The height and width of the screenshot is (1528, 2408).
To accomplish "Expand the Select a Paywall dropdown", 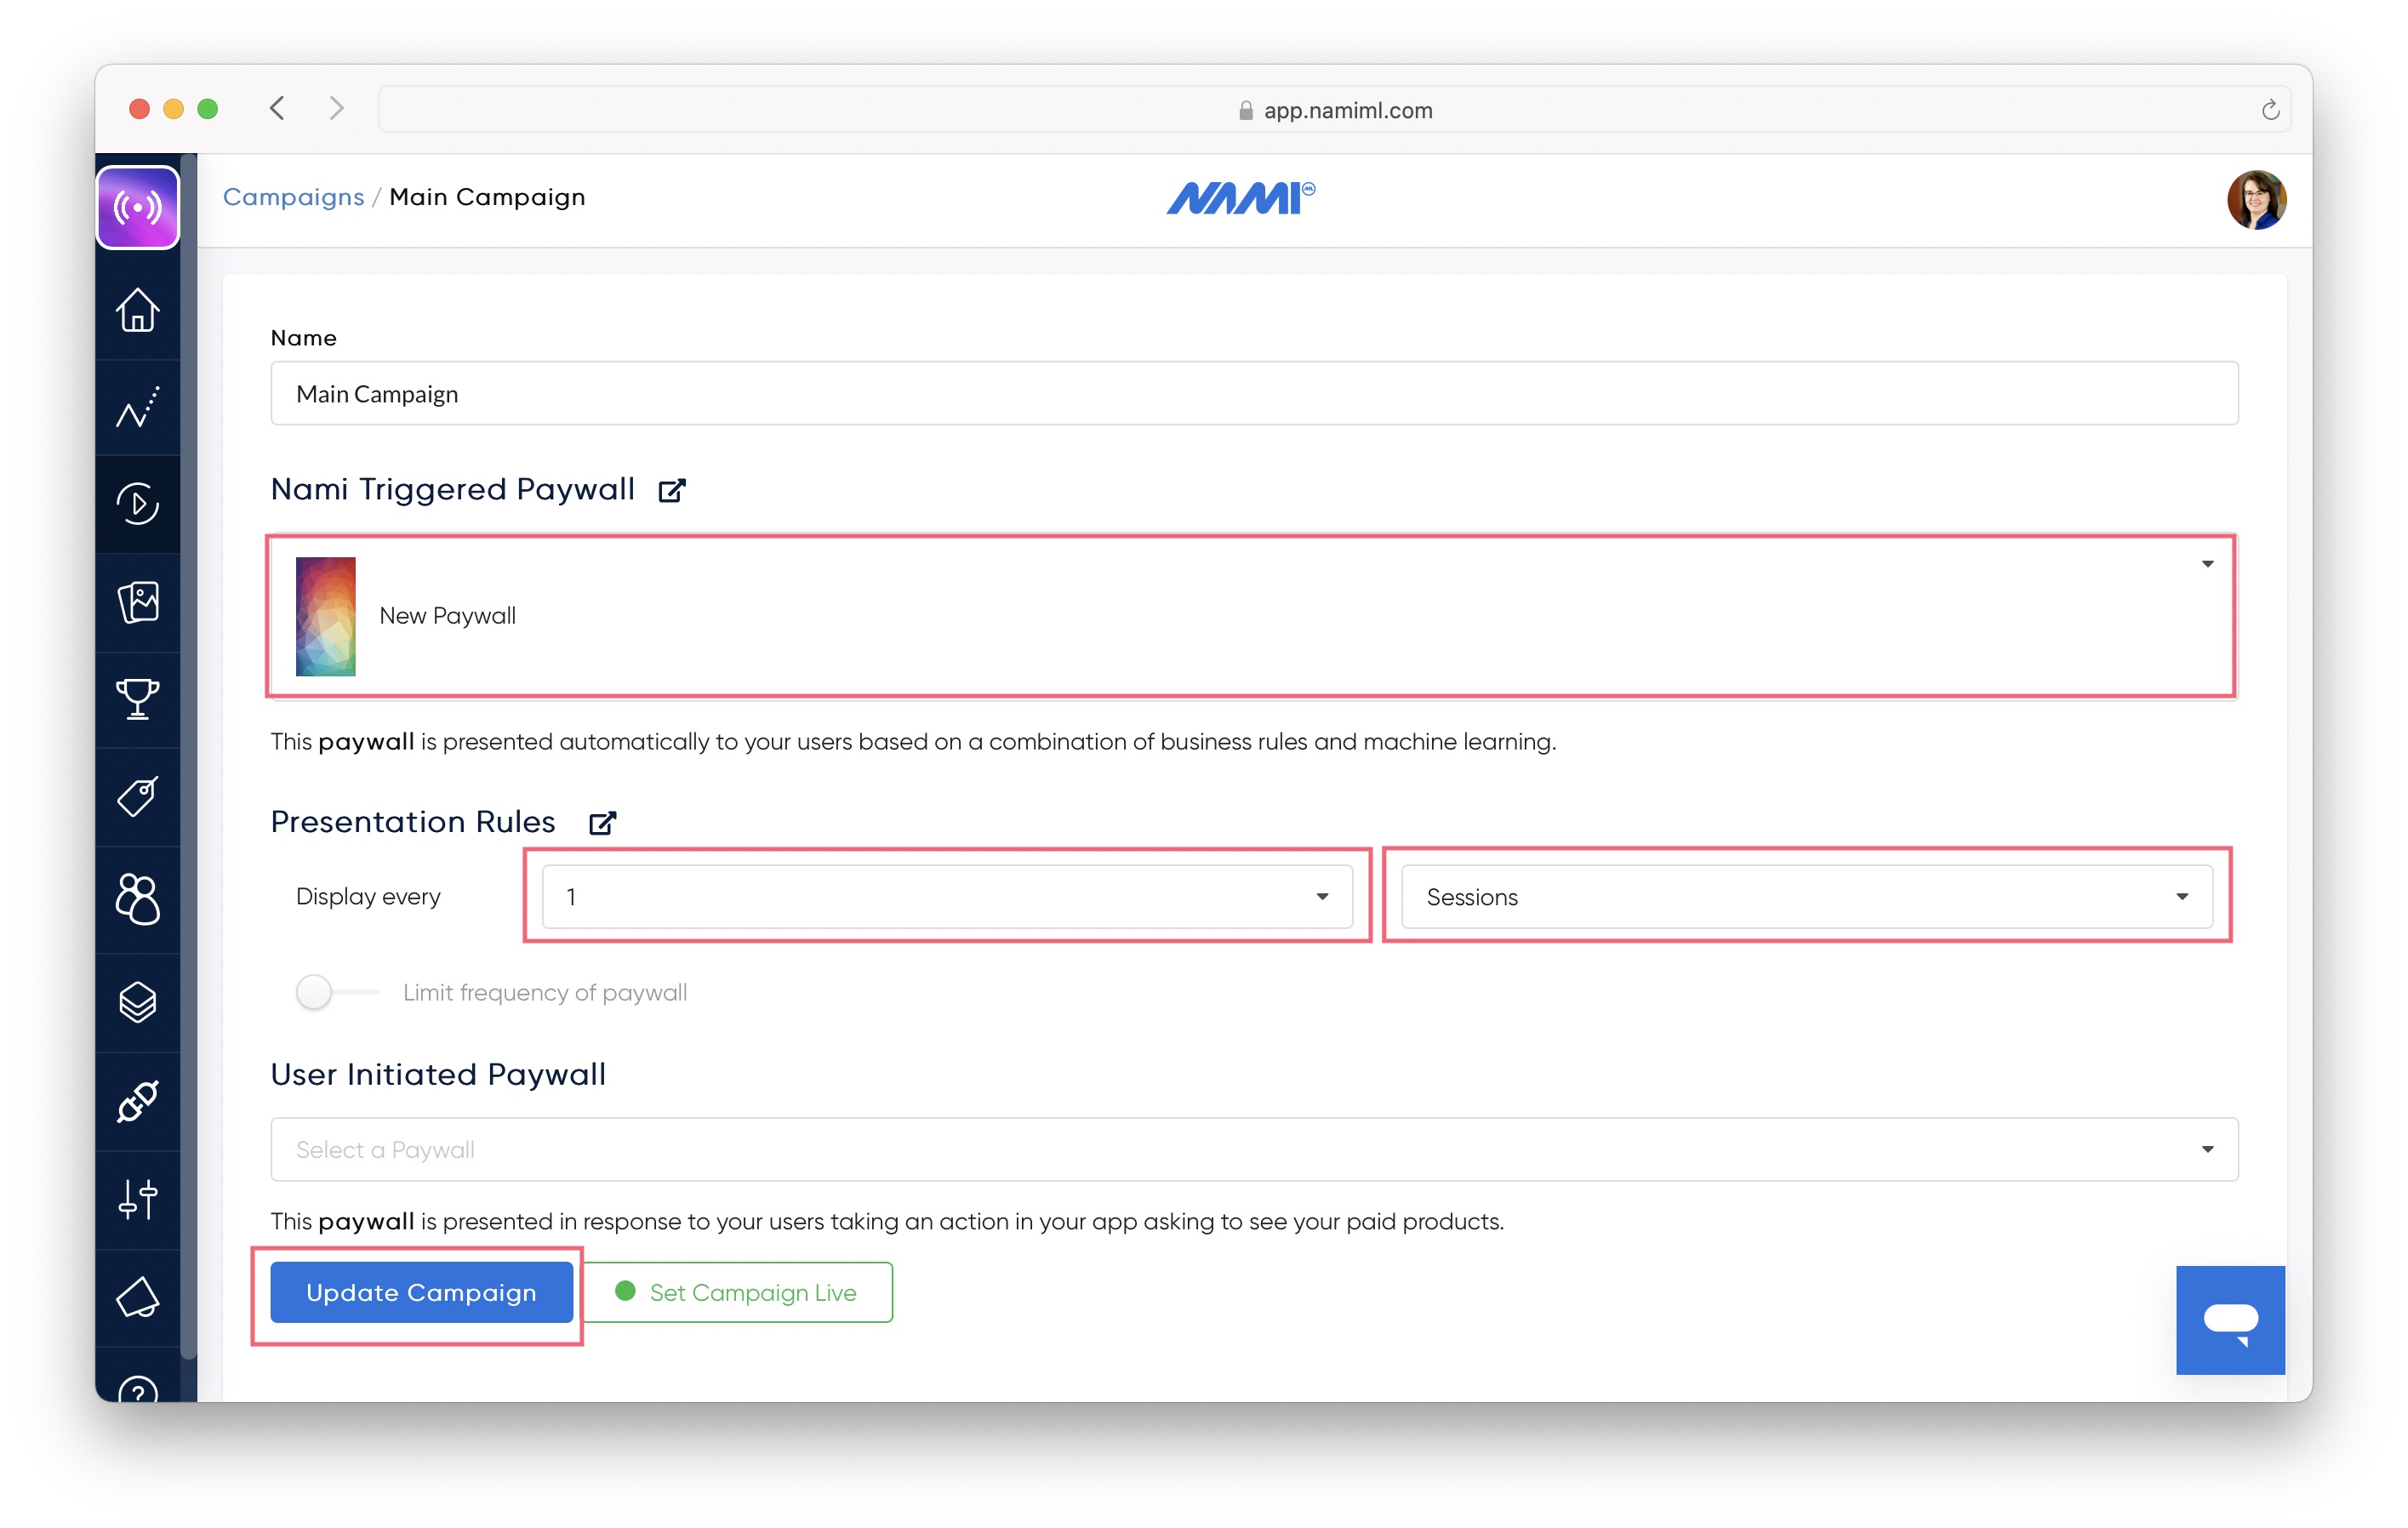I will click(x=1254, y=1150).
